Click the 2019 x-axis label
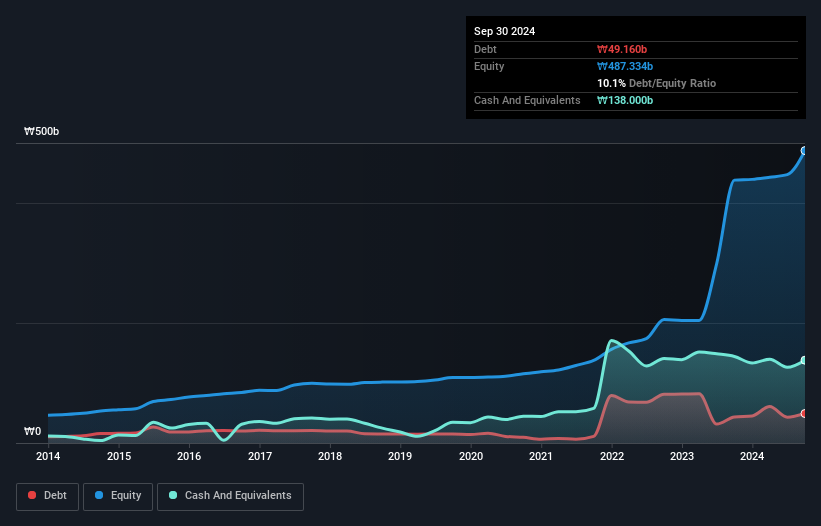This screenshot has height=526, width=821. 400,456
